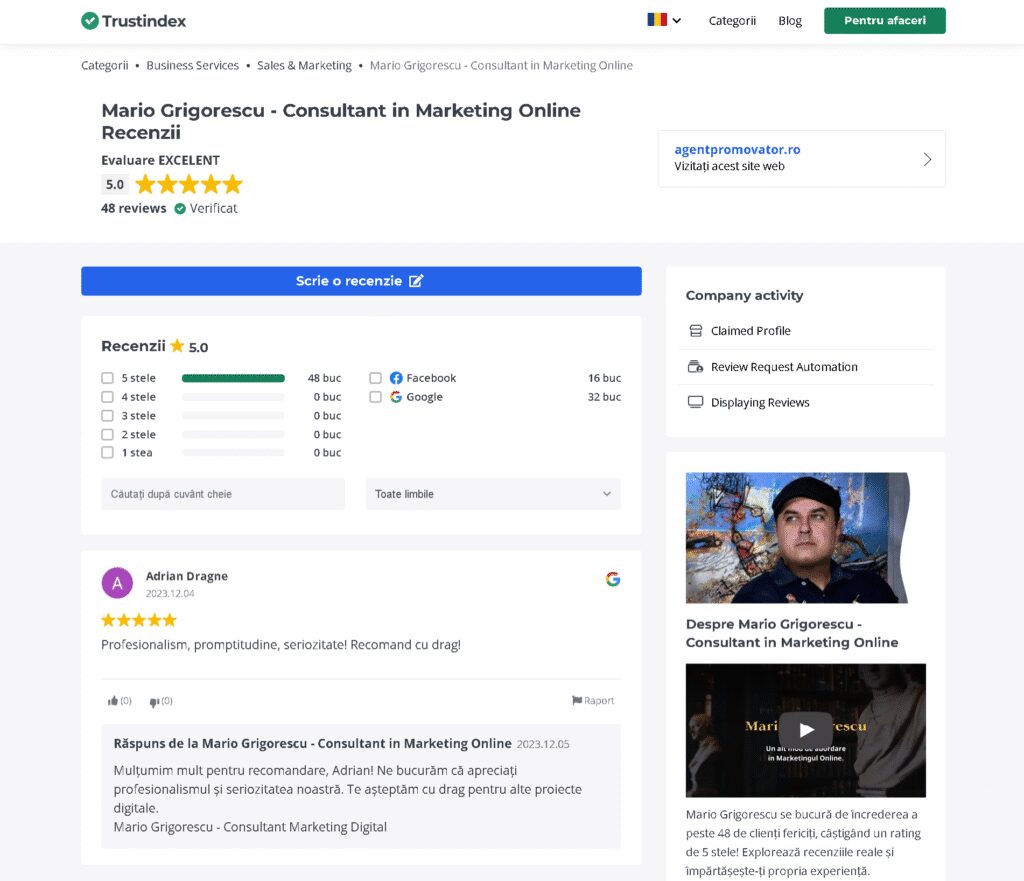The image size is (1024, 881).
Task: Click the green Verificat checkmark badge
Action: click(x=180, y=208)
